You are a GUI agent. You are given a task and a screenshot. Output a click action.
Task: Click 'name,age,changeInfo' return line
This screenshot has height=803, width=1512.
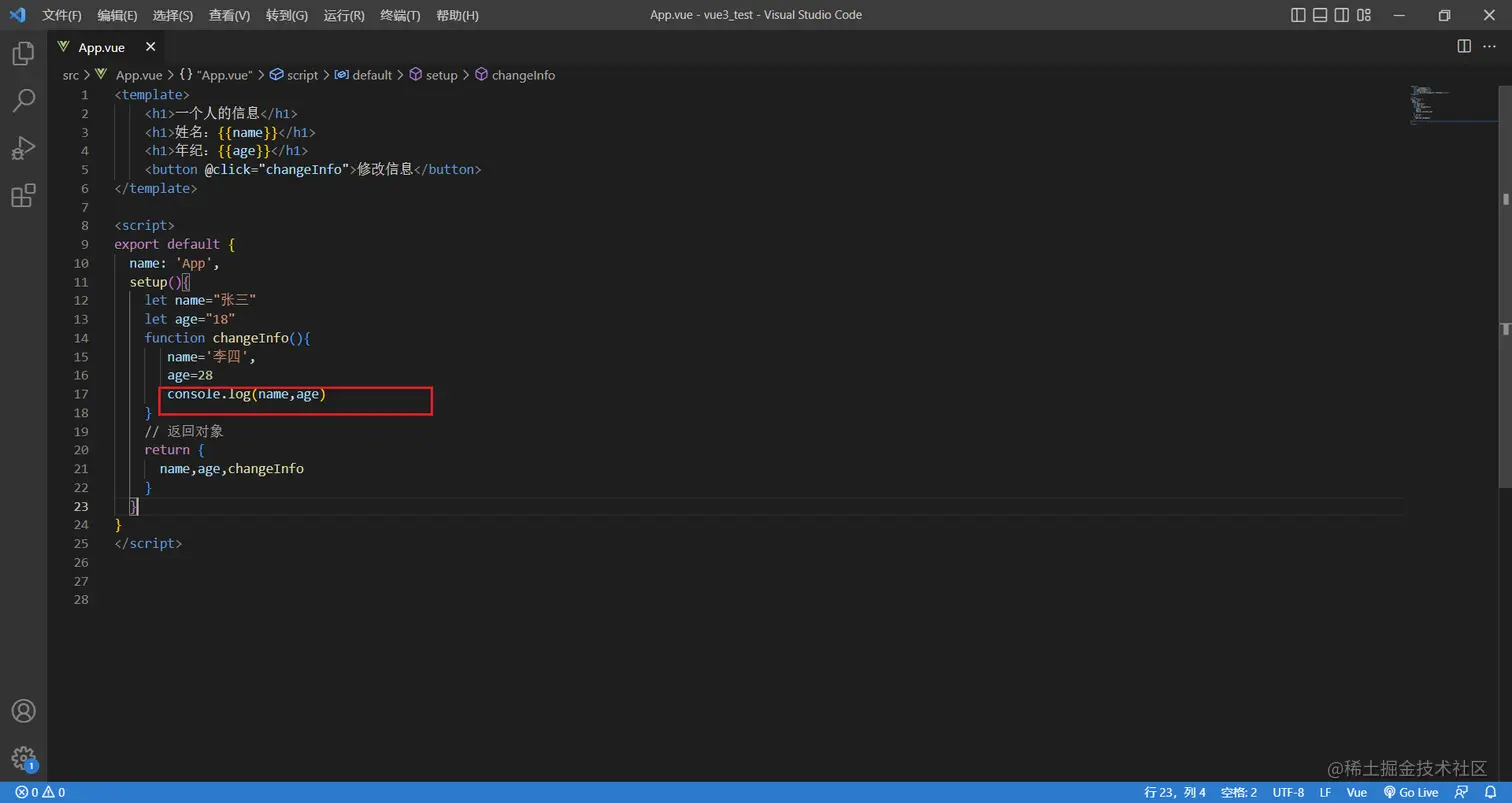pos(231,469)
